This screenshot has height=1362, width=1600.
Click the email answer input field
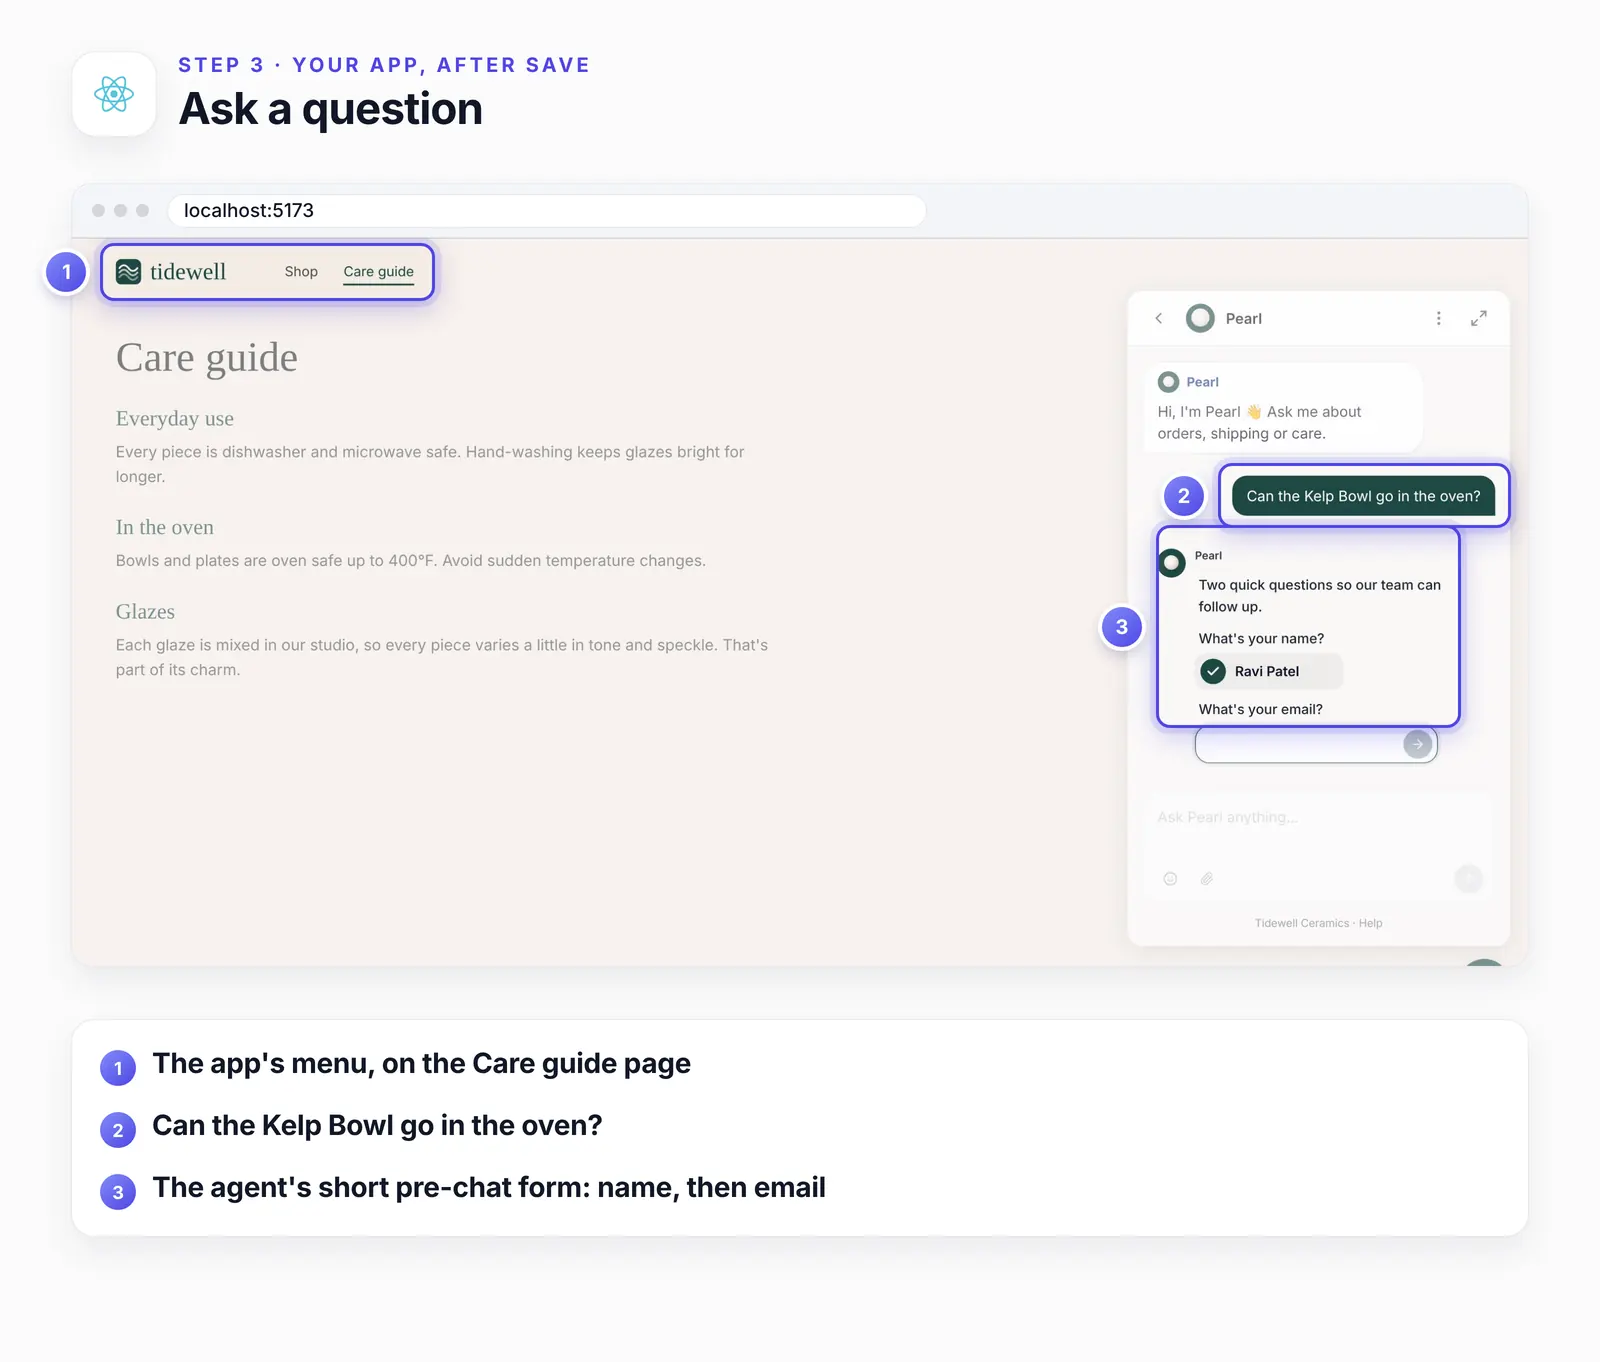pos(1316,744)
